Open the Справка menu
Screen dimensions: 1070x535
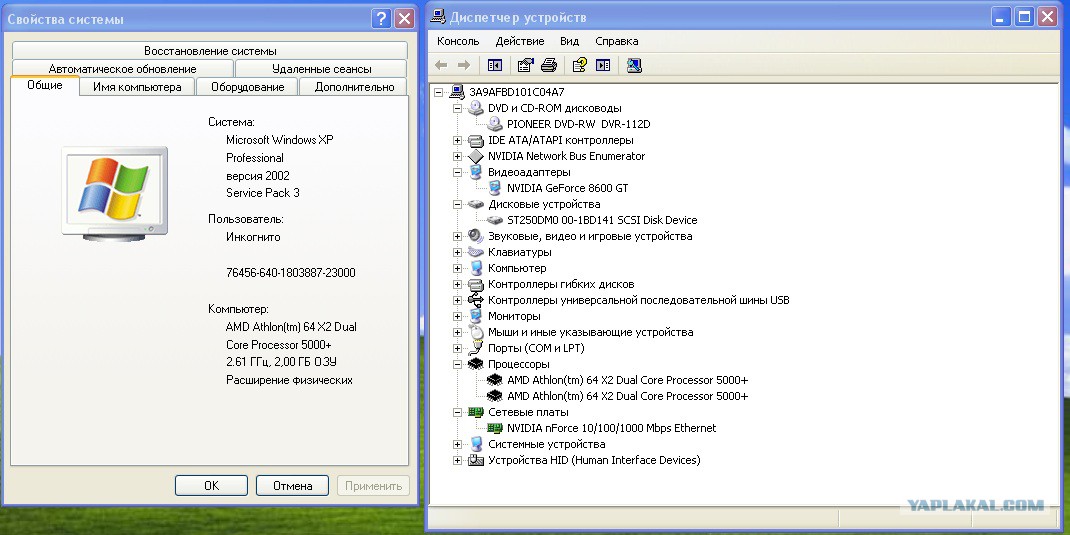tap(617, 41)
